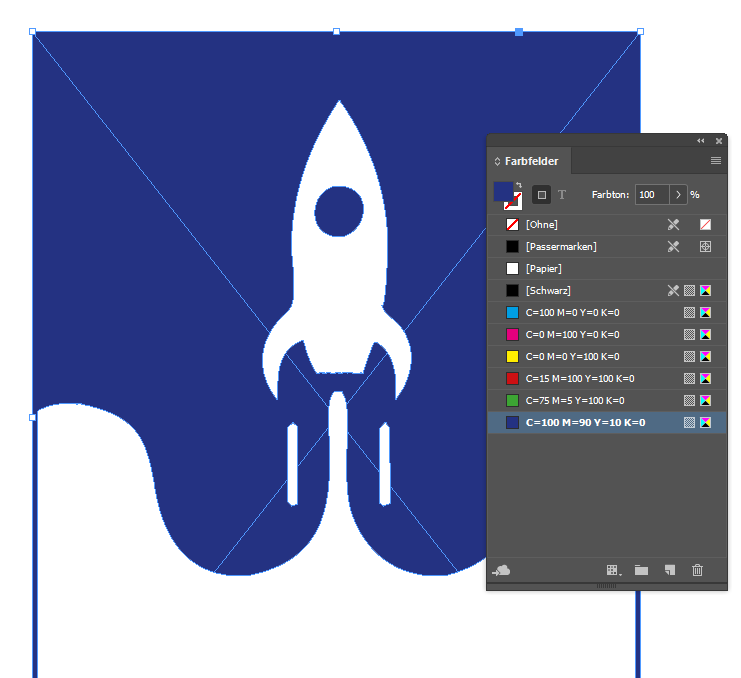
Task: Add swatch to CC library via cloud icon
Action: (502, 570)
